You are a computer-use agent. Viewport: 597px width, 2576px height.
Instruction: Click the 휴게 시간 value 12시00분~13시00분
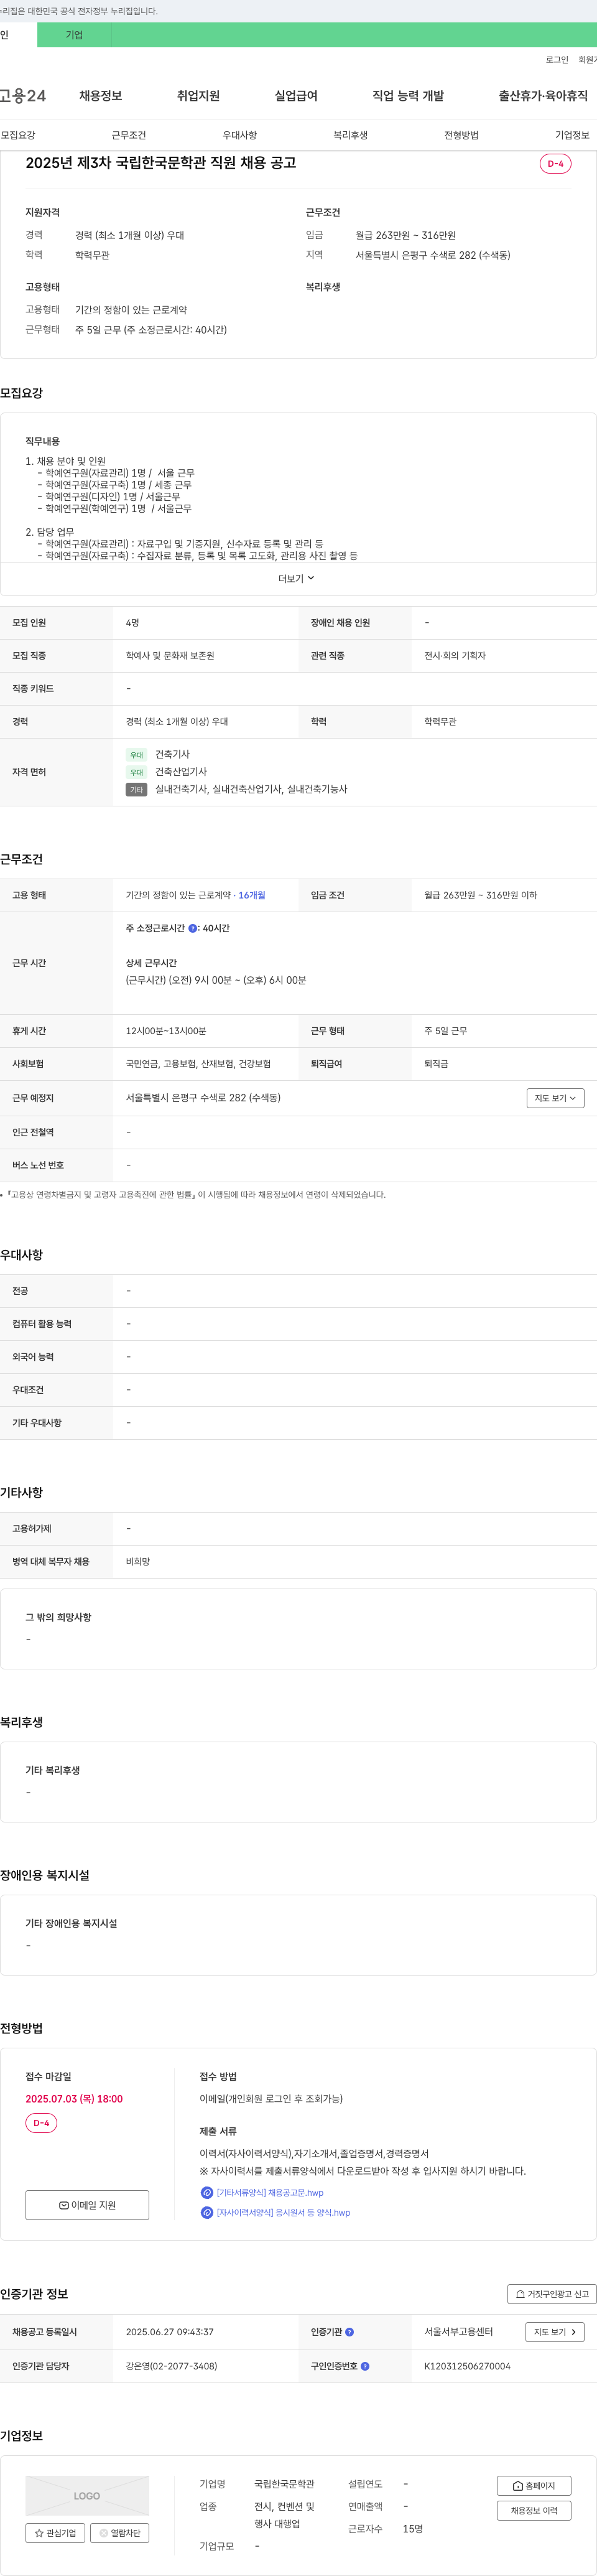coord(166,1031)
